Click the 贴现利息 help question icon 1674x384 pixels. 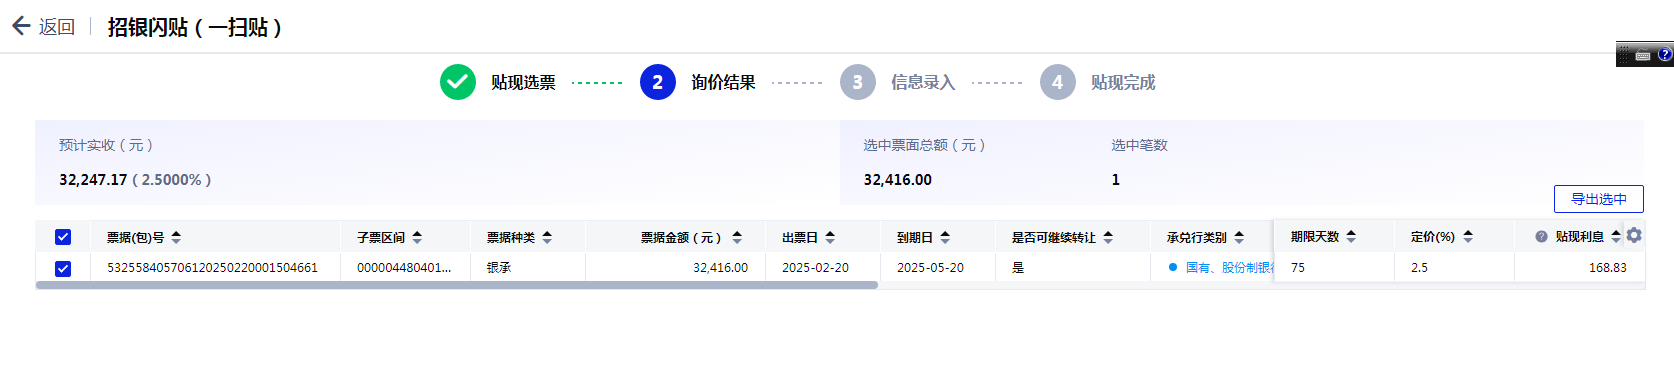click(x=1541, y=237)
